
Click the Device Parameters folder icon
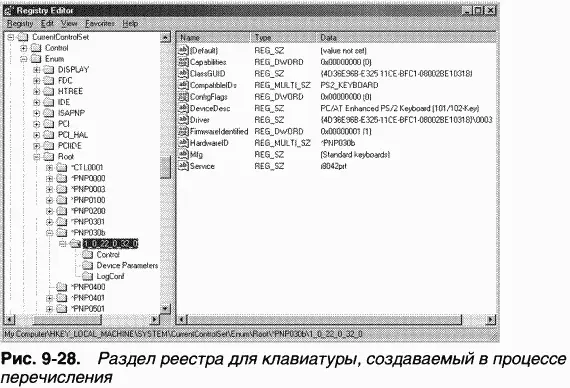point(88,265)
